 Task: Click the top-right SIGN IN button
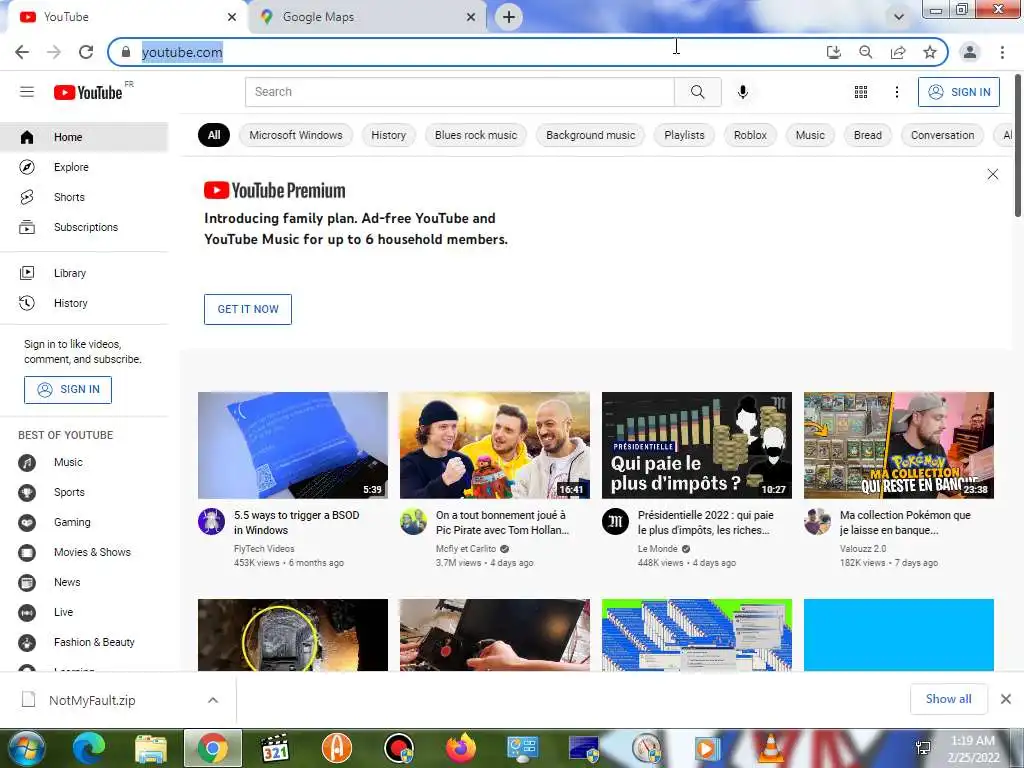pyautogui.click(x=959, y=92)
